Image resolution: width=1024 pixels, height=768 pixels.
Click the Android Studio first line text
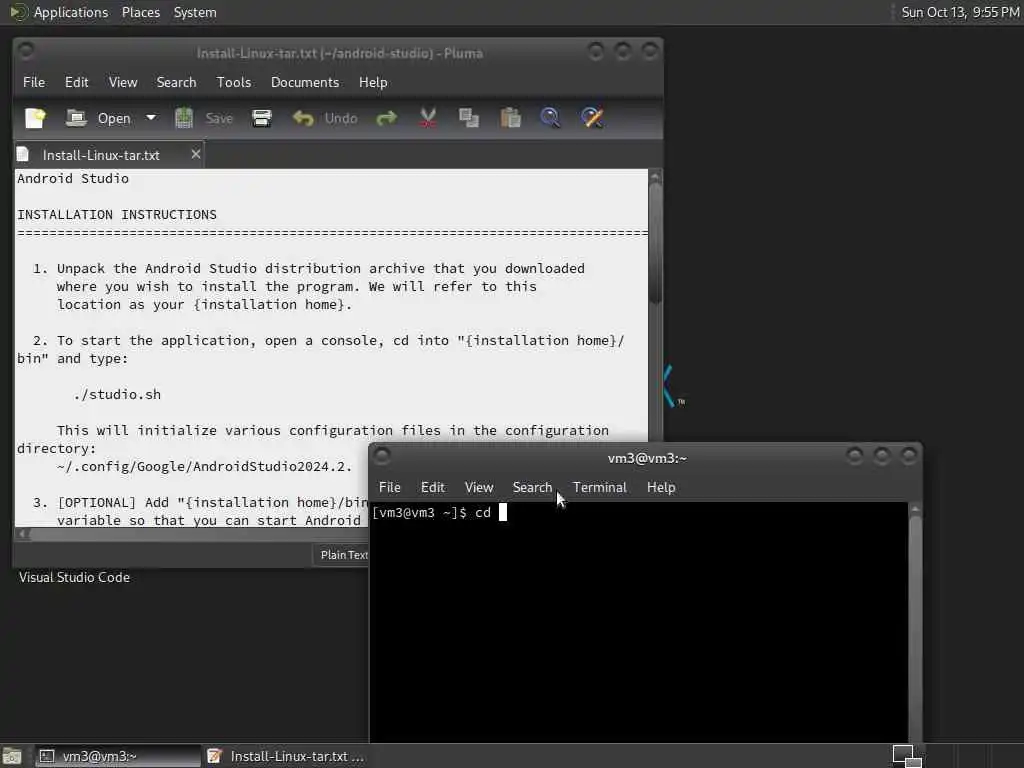click(x=73, y=178)
